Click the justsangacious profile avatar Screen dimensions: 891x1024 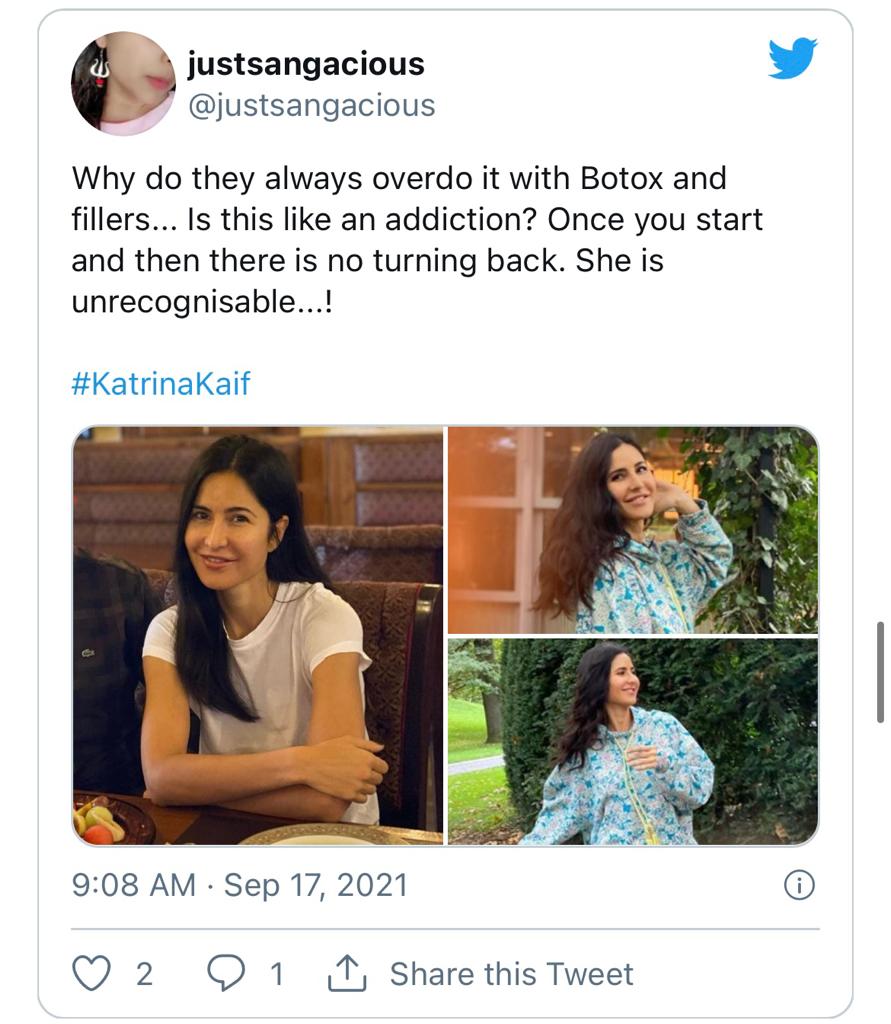119,83
